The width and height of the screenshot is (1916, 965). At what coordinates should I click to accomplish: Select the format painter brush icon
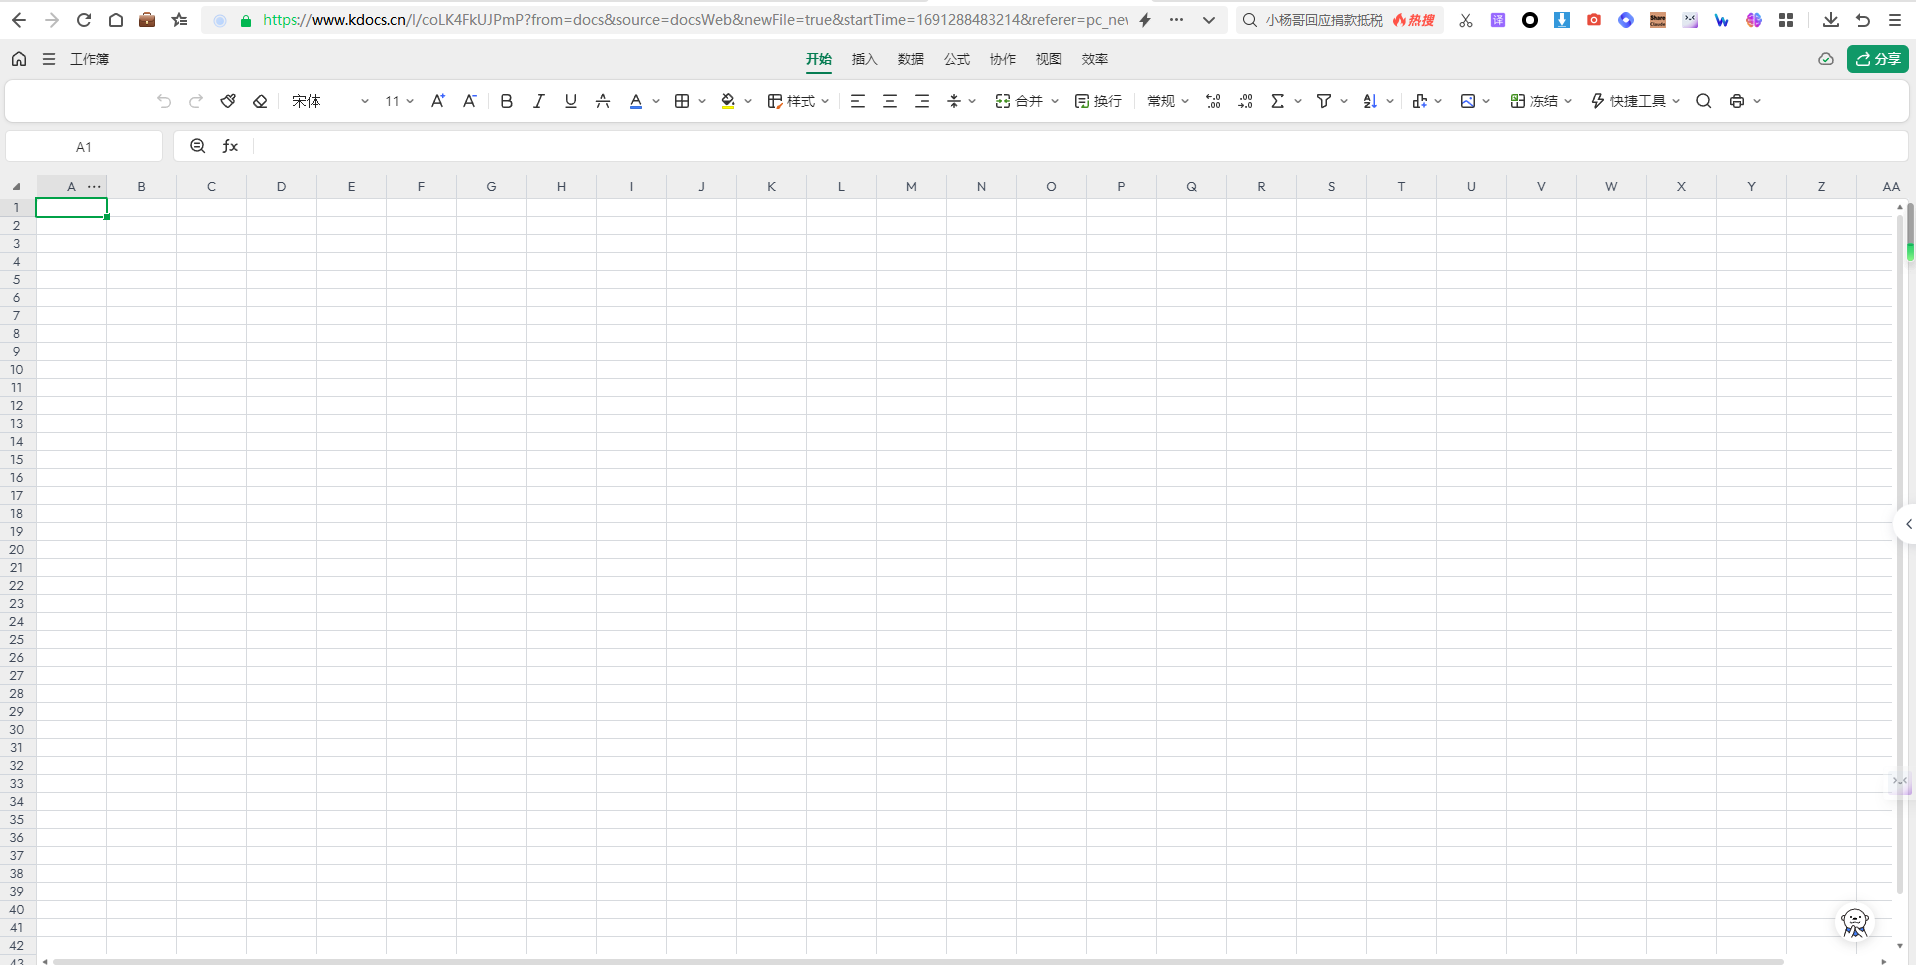coord(228,101)
